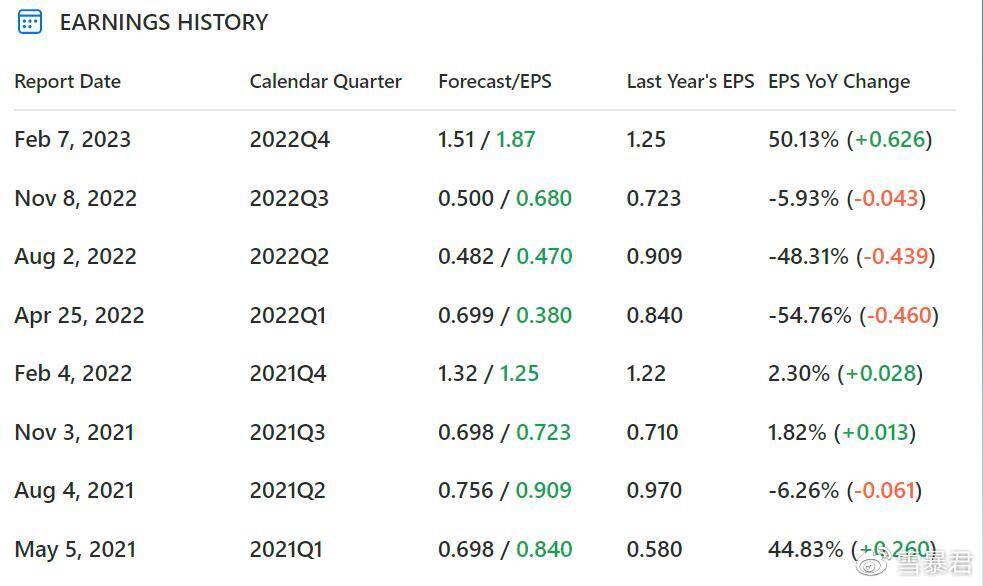Click the green 1.87 EPS value
This screenshot has height=586, width=983.
pyautogui.click(x=515, y=139)
